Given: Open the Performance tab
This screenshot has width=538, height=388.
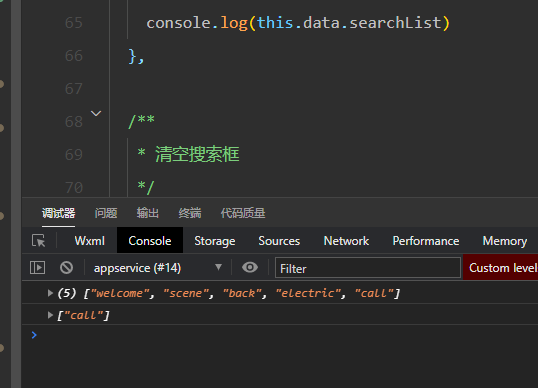Looking at the screenshot, I should tap(426, 241).
